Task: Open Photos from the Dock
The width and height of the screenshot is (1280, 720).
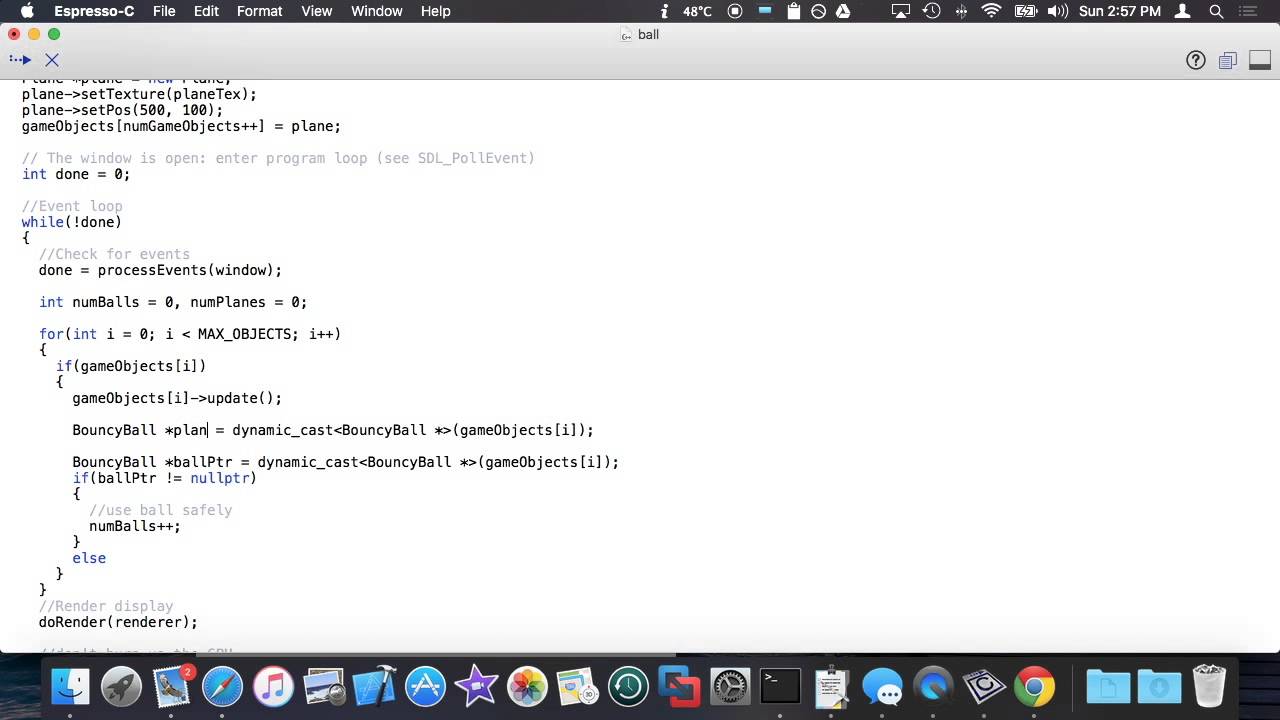Action: coord(527,687)
